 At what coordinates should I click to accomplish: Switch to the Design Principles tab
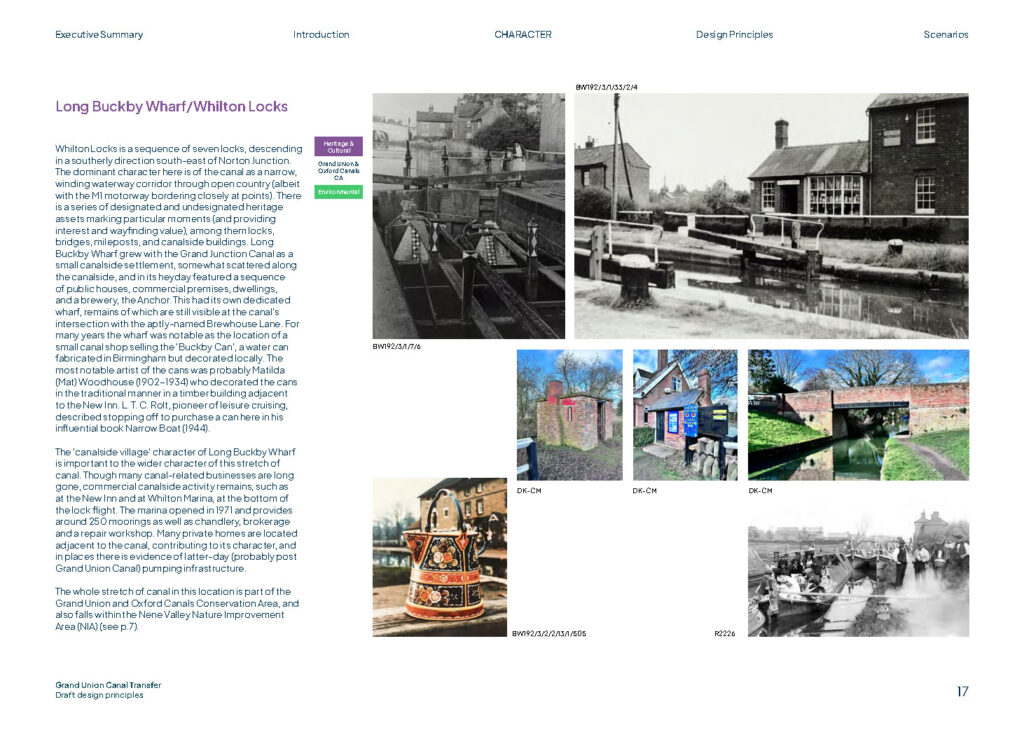734,35
